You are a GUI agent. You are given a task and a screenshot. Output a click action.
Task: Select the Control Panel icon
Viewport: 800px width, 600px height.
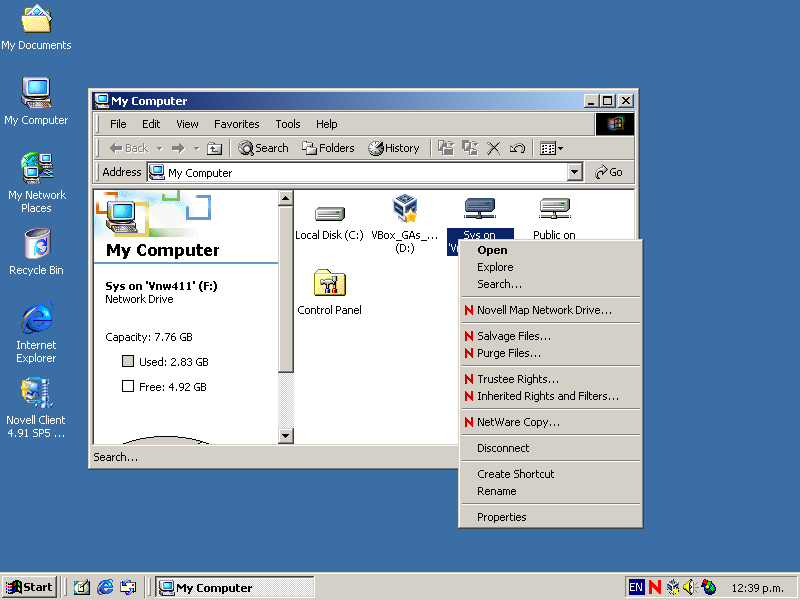tap(329, 292)
